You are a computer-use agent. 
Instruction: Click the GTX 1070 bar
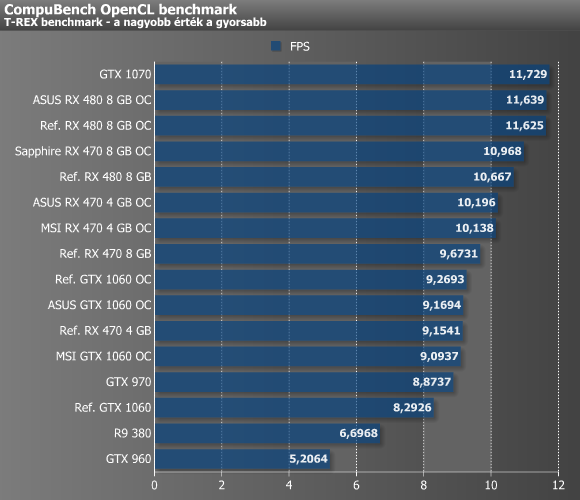(352, 74)
